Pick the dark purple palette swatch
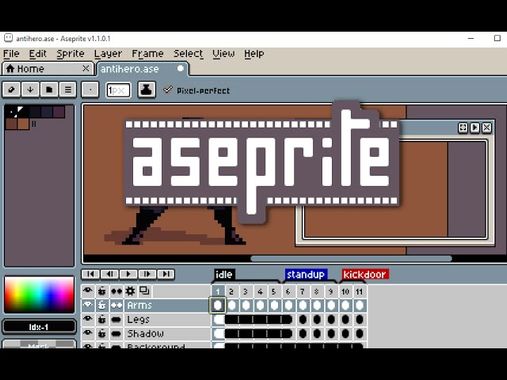507x380 pixels. [59, 112]
